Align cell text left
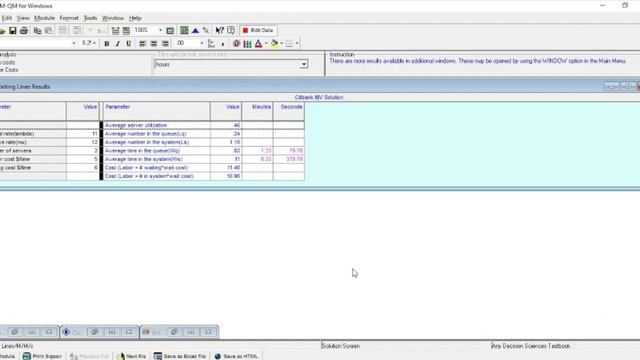640x360 pixels. [x=142, y=44]
